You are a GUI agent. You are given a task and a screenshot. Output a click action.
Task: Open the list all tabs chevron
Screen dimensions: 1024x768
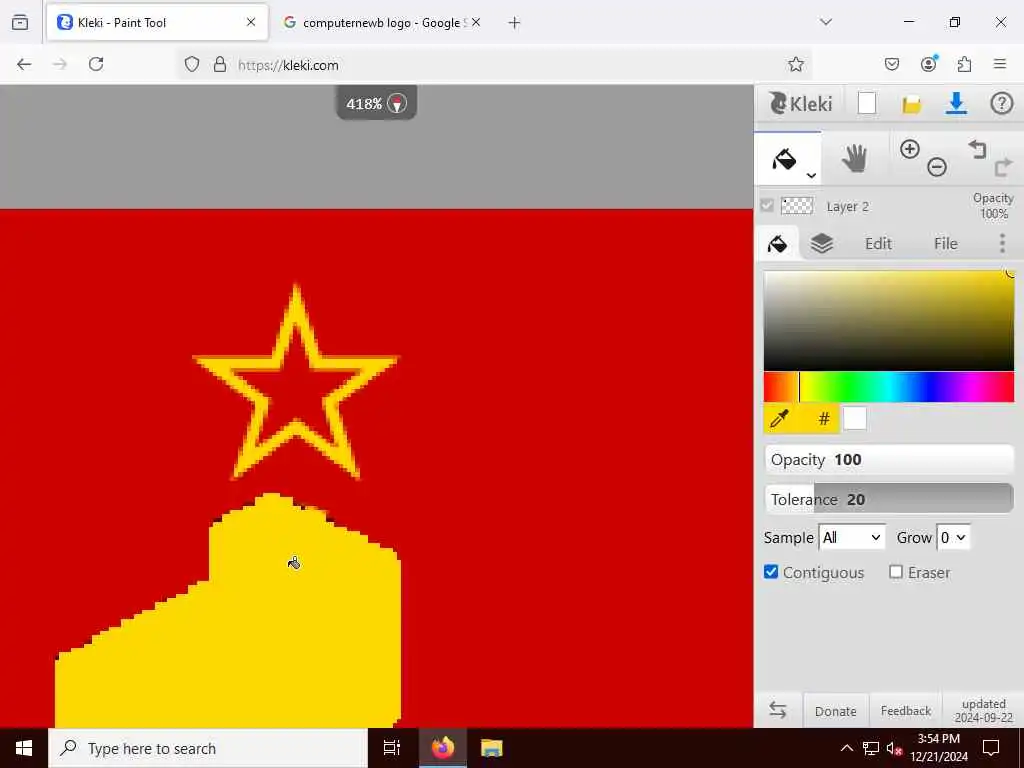pyautogui.click(x=826, y=22)
